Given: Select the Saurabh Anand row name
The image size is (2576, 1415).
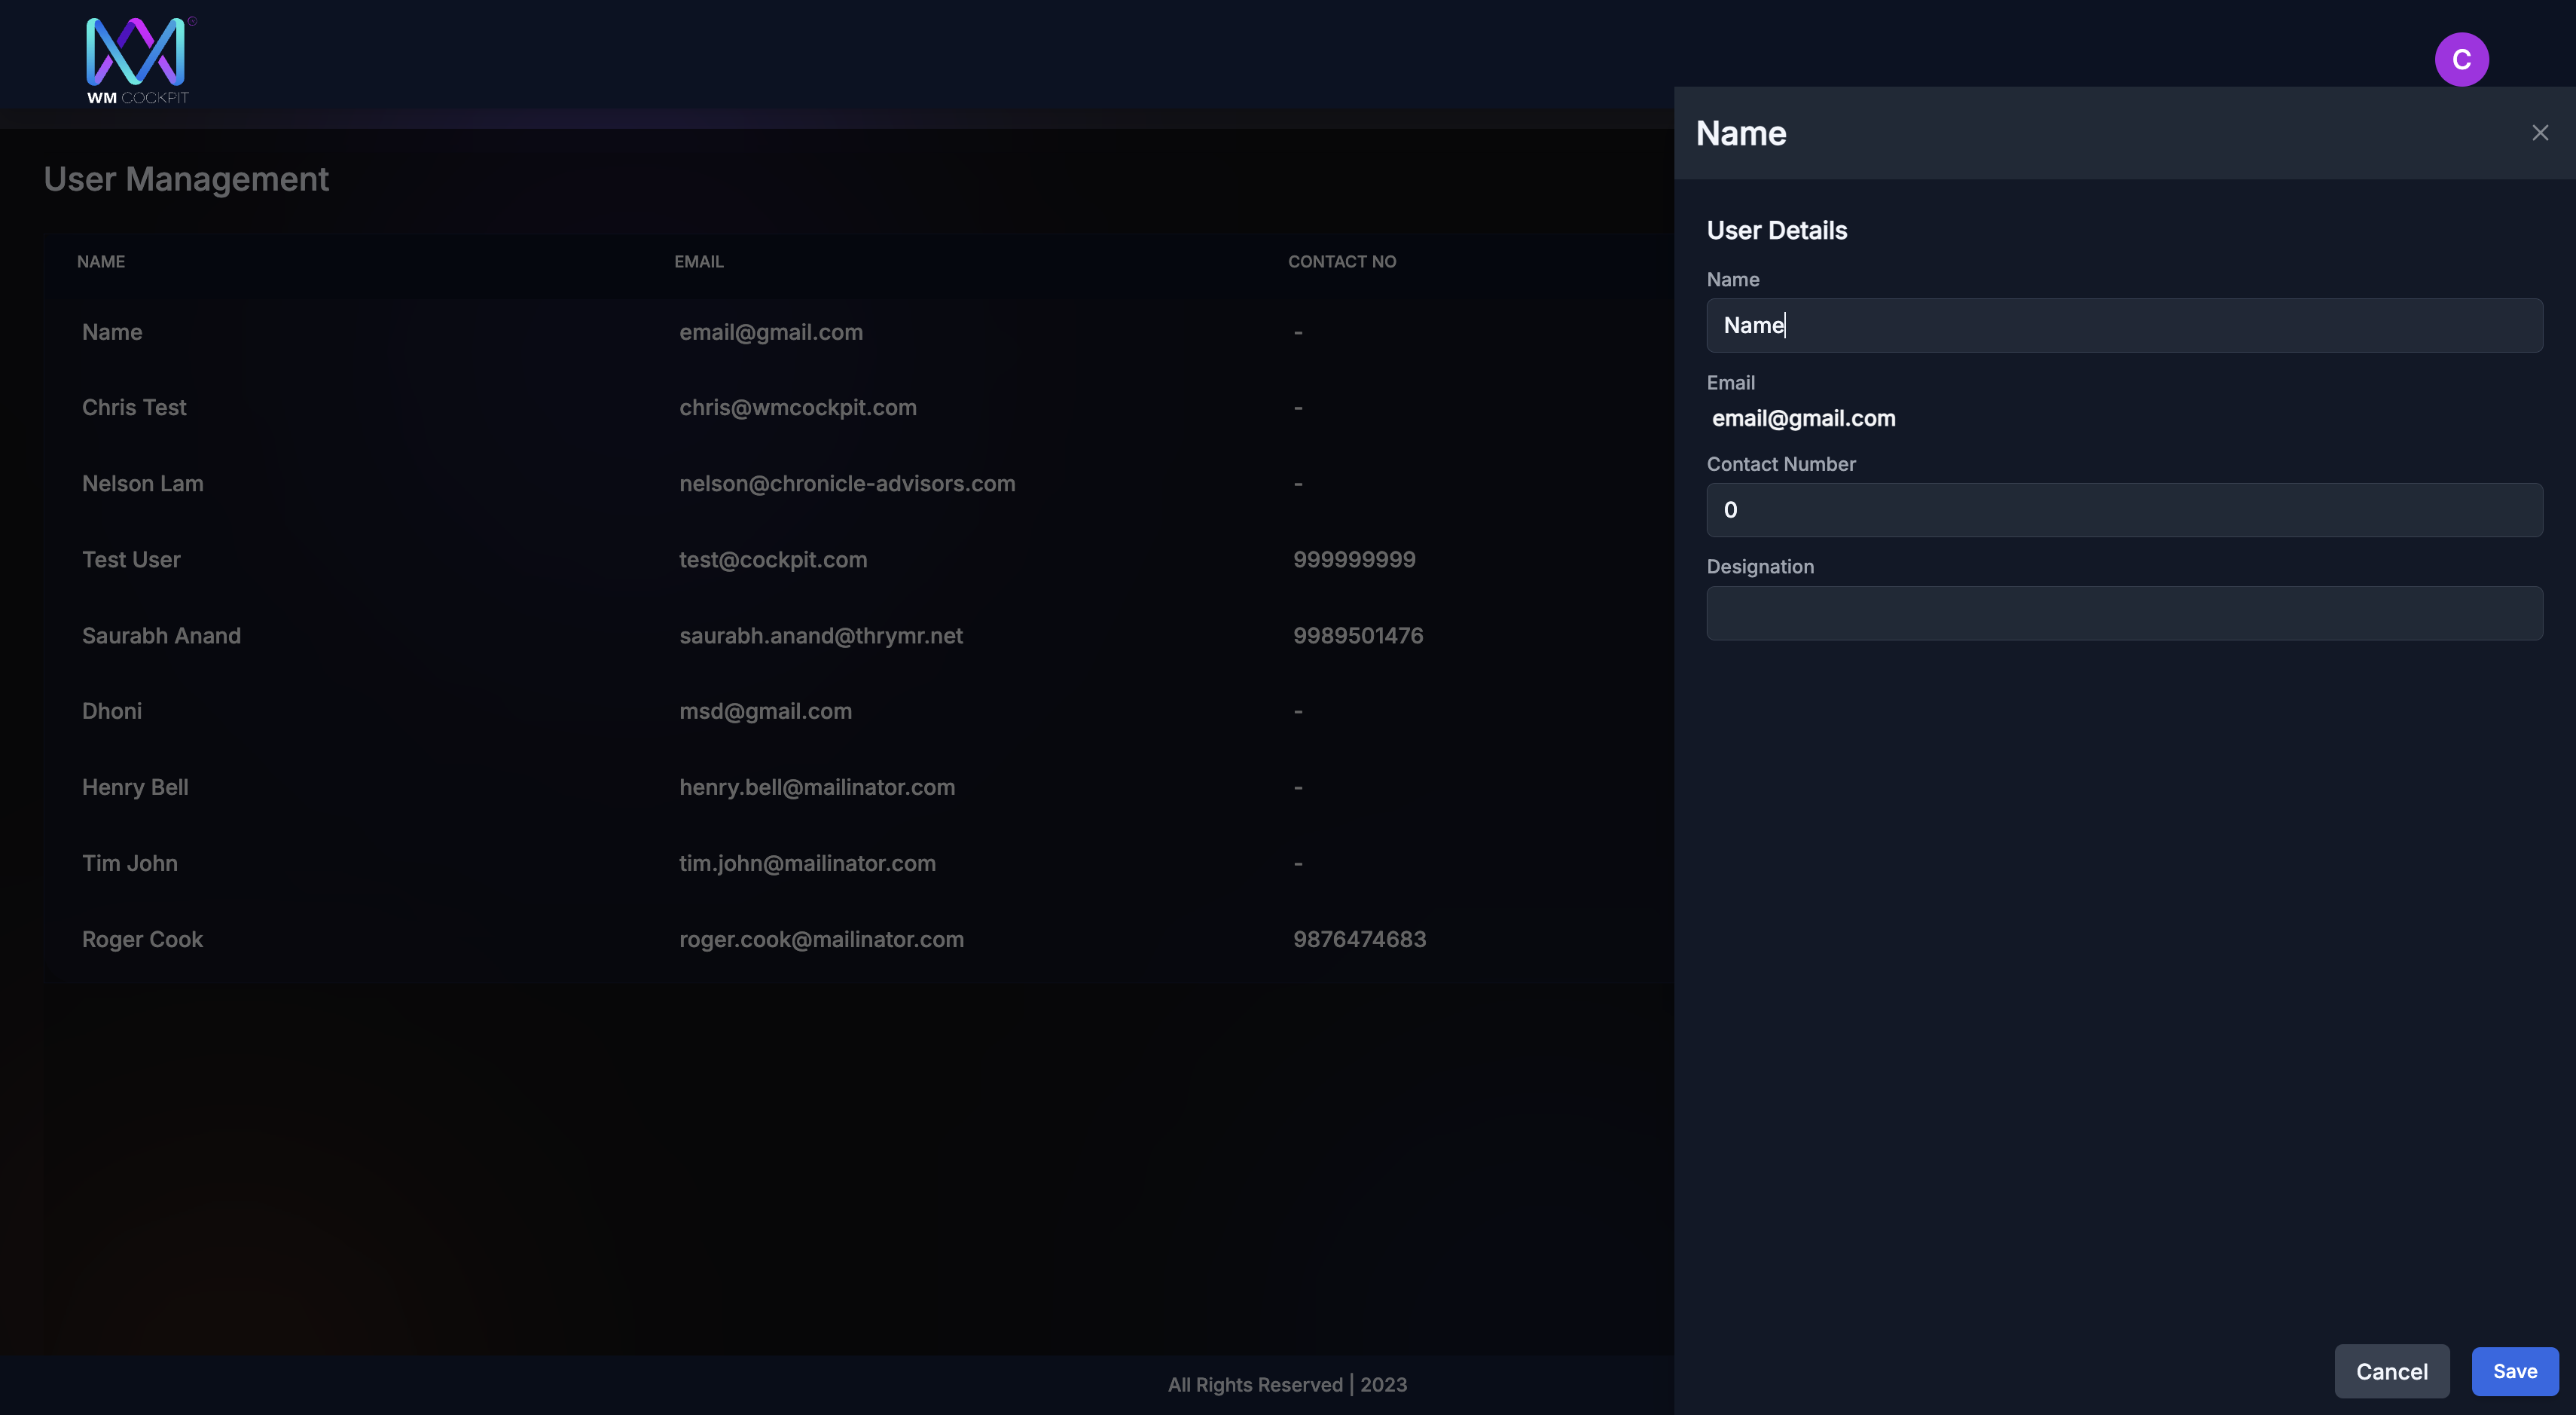Looking at the screenshot, I should click(161, 635).
